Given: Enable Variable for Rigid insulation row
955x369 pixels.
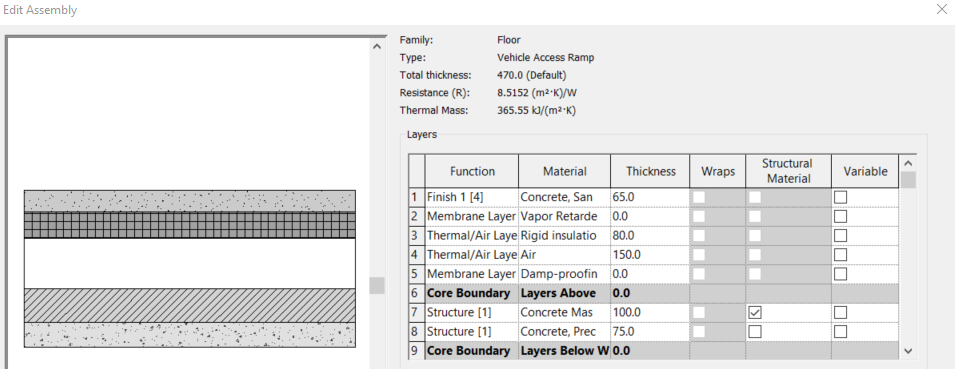Looking at the screenshot, I should pos(840,236).
